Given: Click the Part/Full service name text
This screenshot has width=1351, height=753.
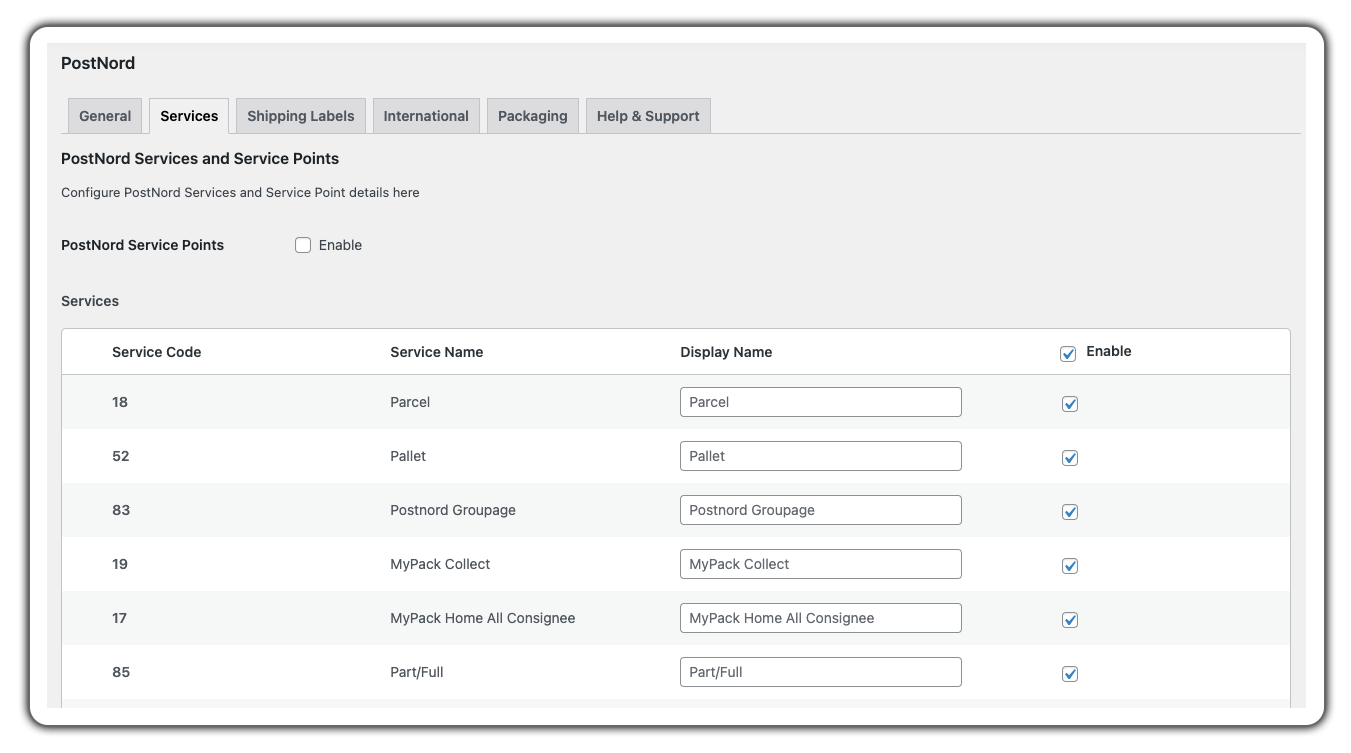Looking at the screenshot, I should [417, 672].
